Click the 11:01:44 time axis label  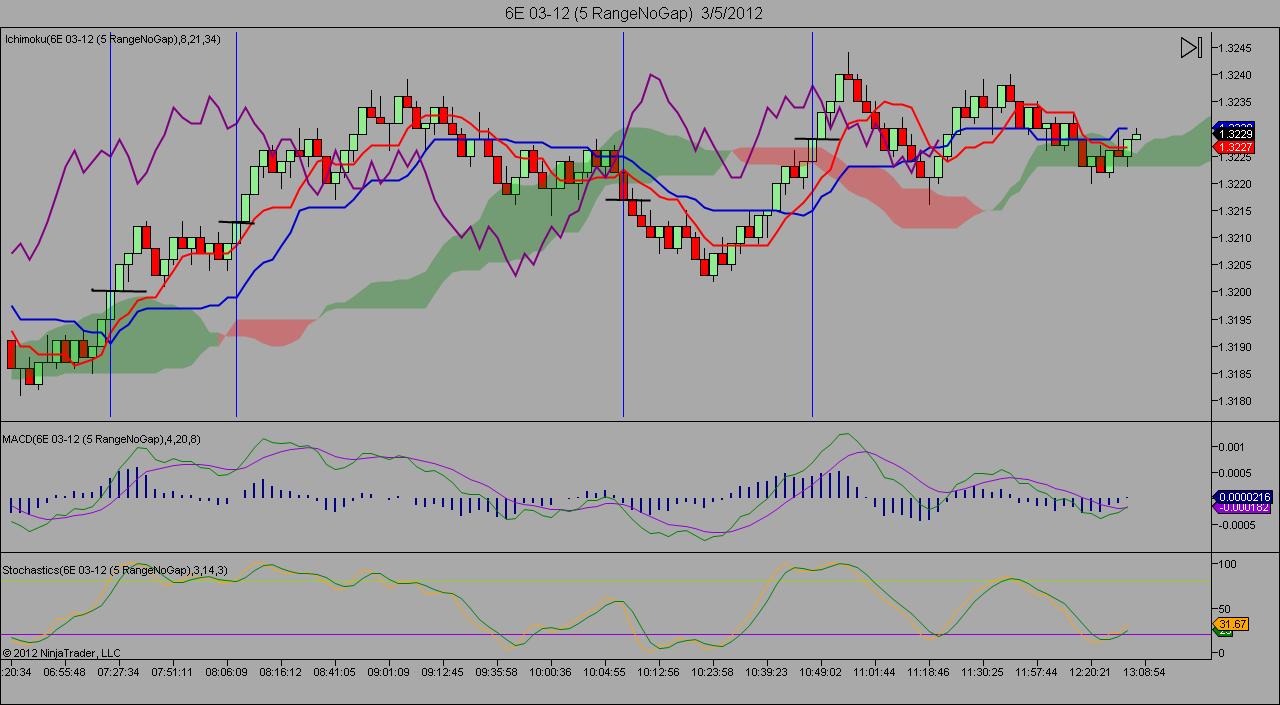point(874,672)
